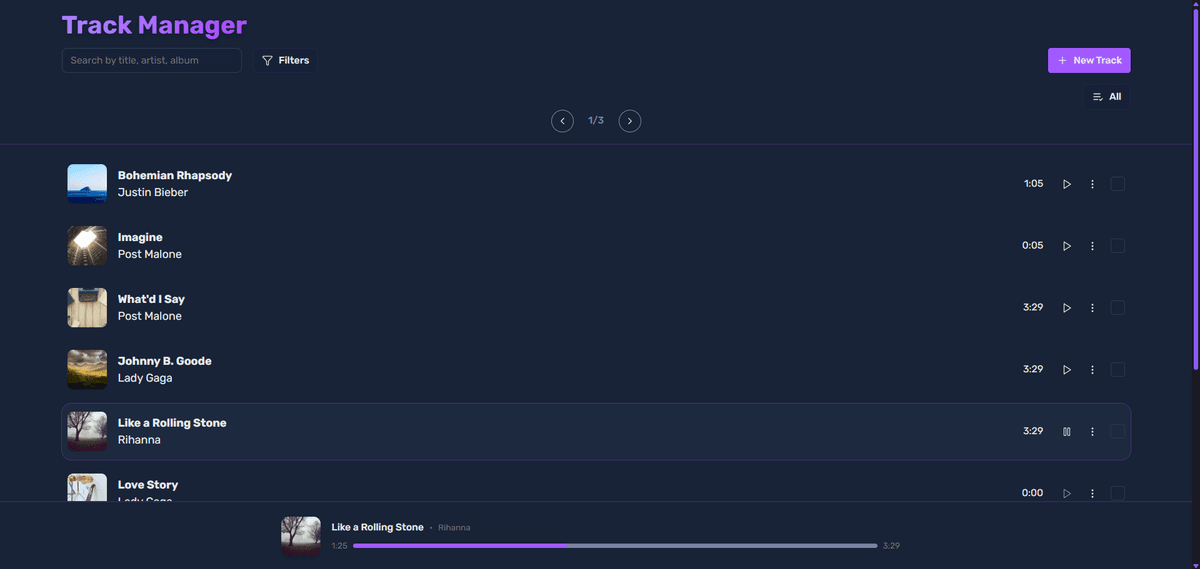Click the 3:29 total time in player

pyautogui.click(x=891, y=546)
